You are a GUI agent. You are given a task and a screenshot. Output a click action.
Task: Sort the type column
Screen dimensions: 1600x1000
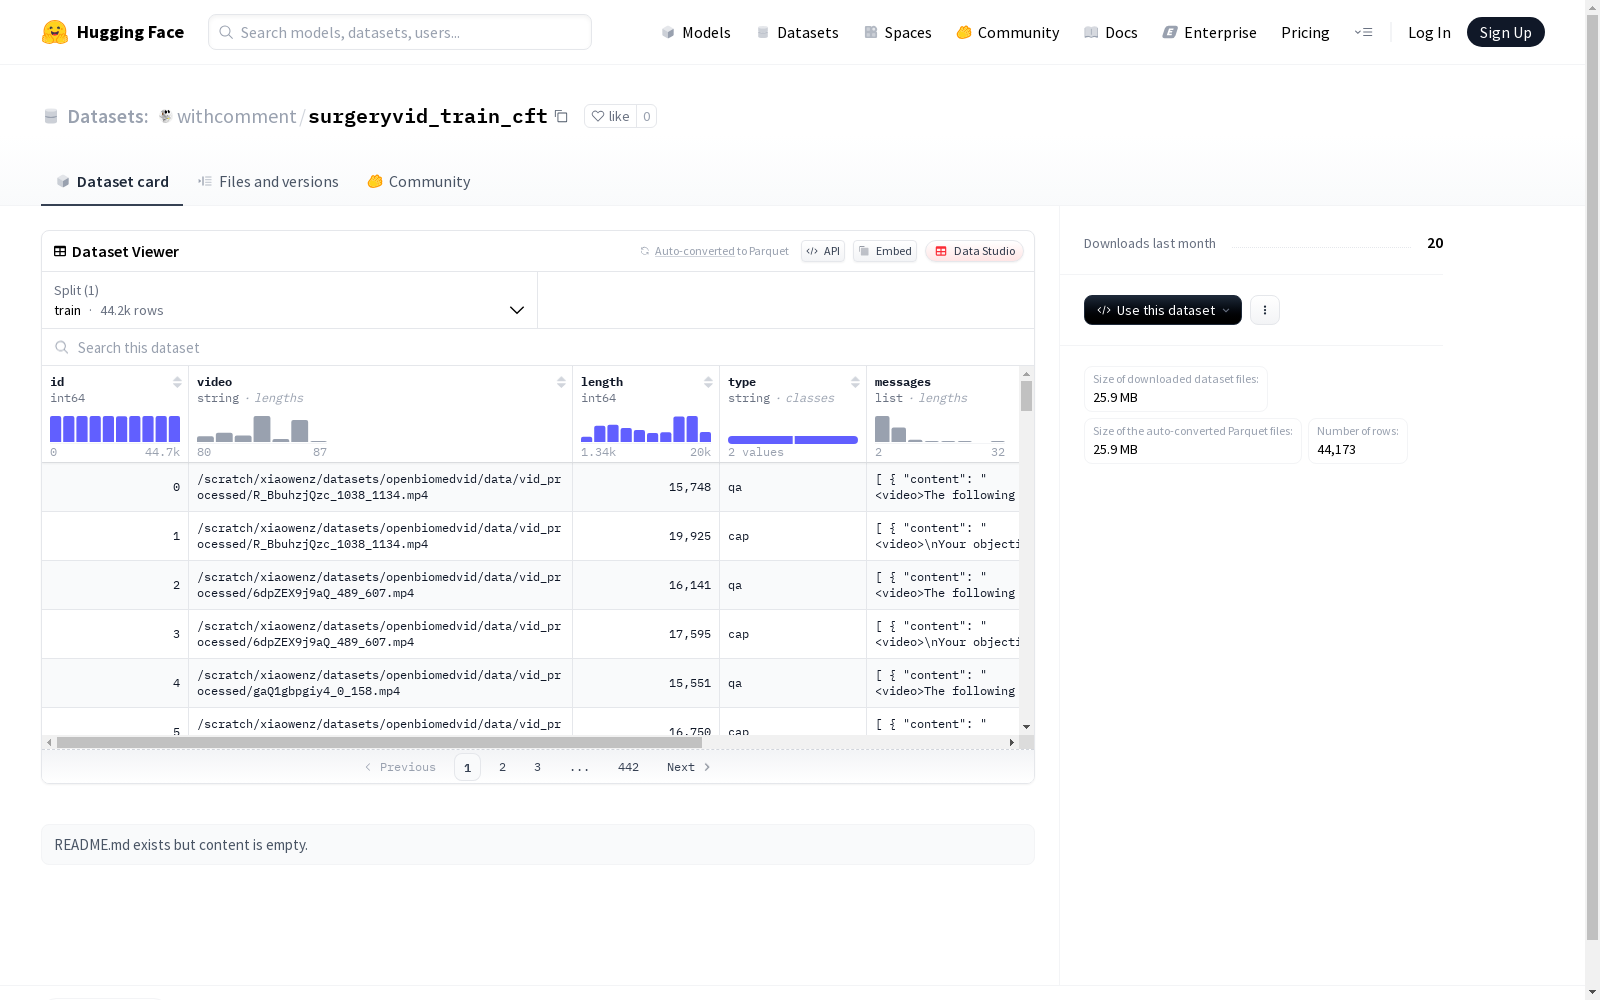click(x=855, y=382)
